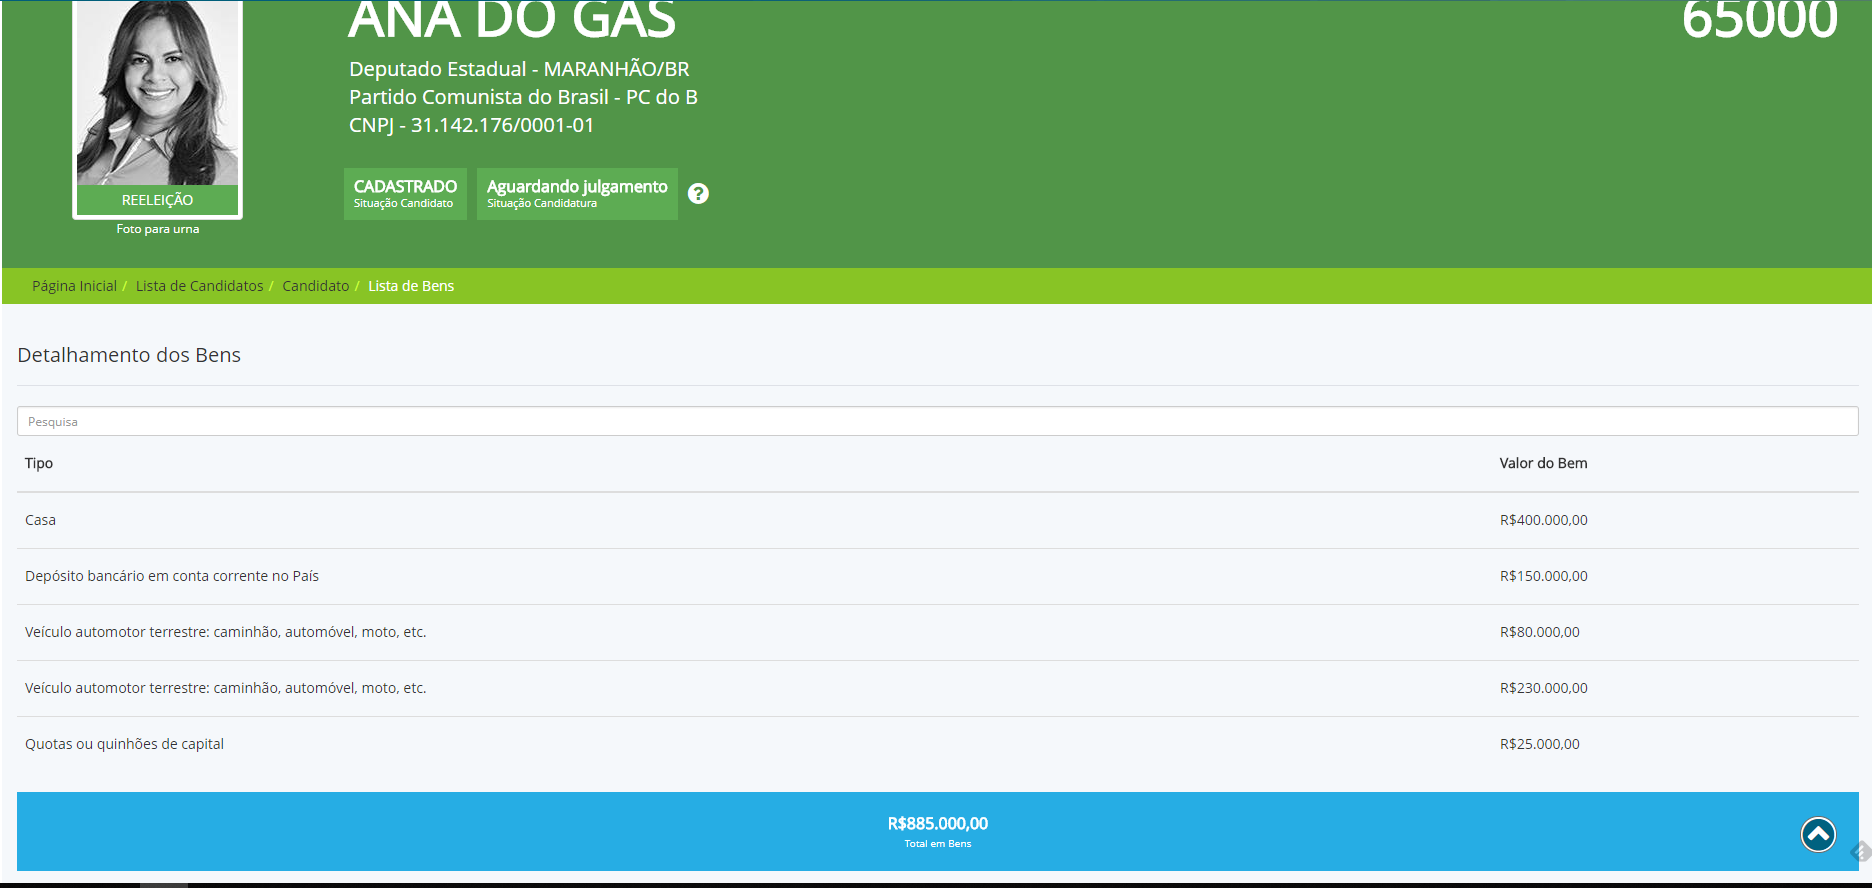
Task: Click the candidate number 65000
Action: coord(1759,19)
